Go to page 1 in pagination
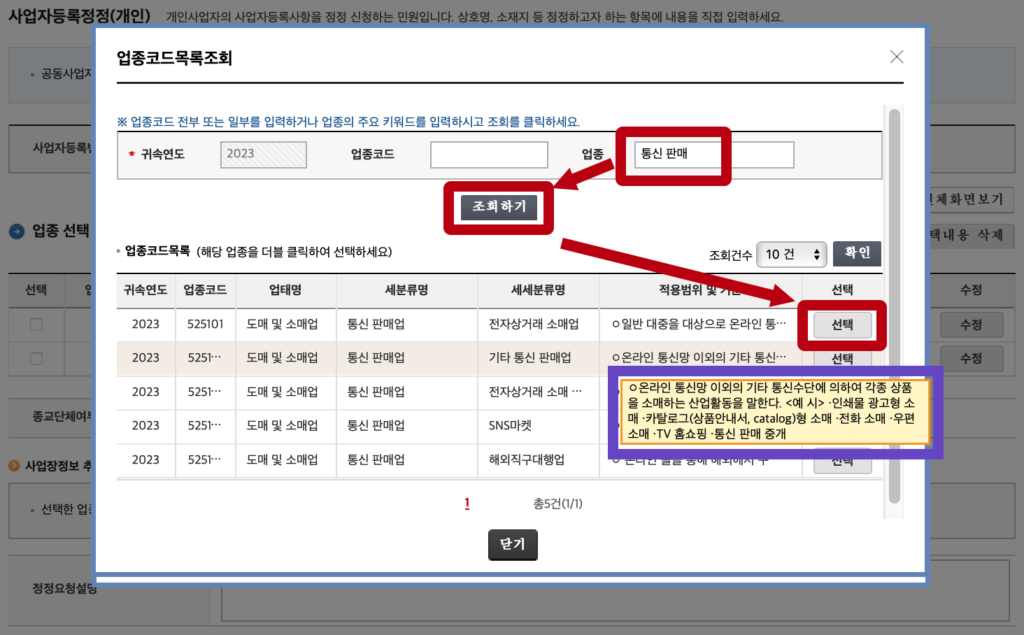 [x=467, y=503]
